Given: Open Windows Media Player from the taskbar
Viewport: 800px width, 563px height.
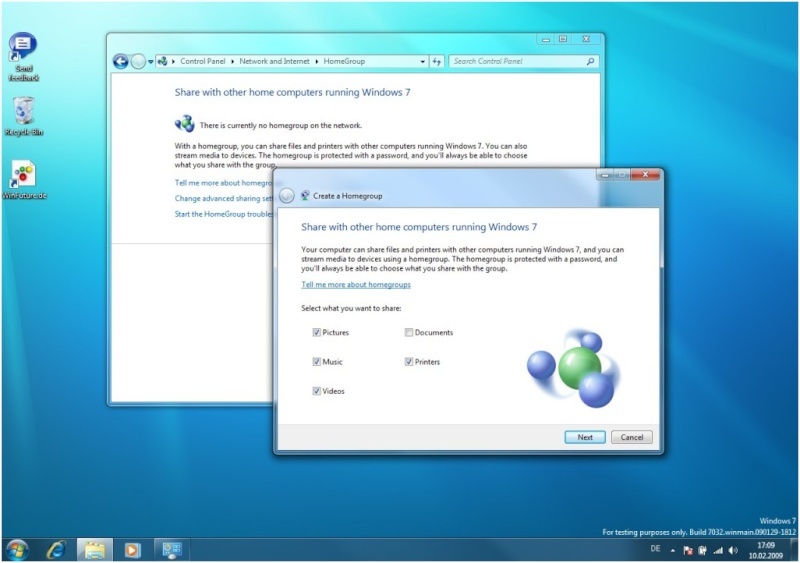Looking at the screenshot, I should [132, 550].
